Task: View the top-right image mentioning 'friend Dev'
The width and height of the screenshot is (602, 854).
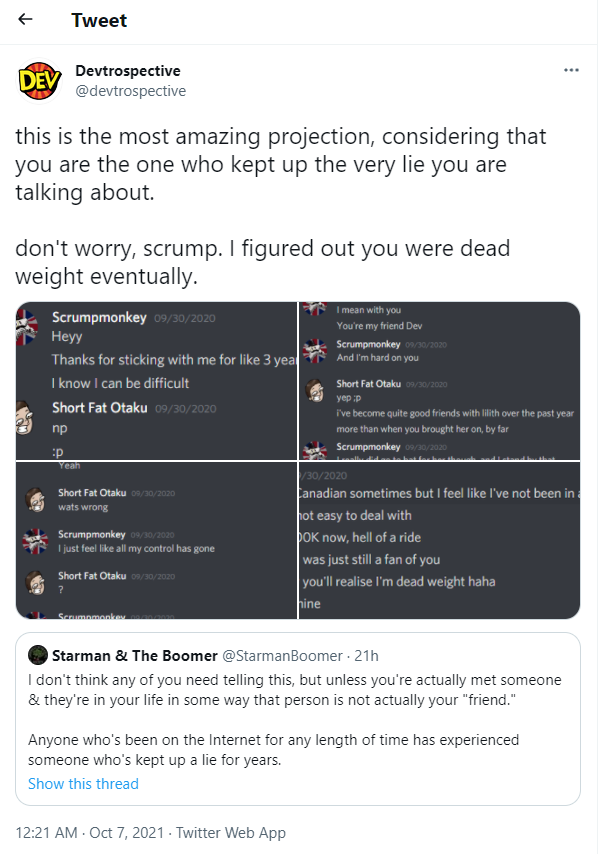Action: 439,381
